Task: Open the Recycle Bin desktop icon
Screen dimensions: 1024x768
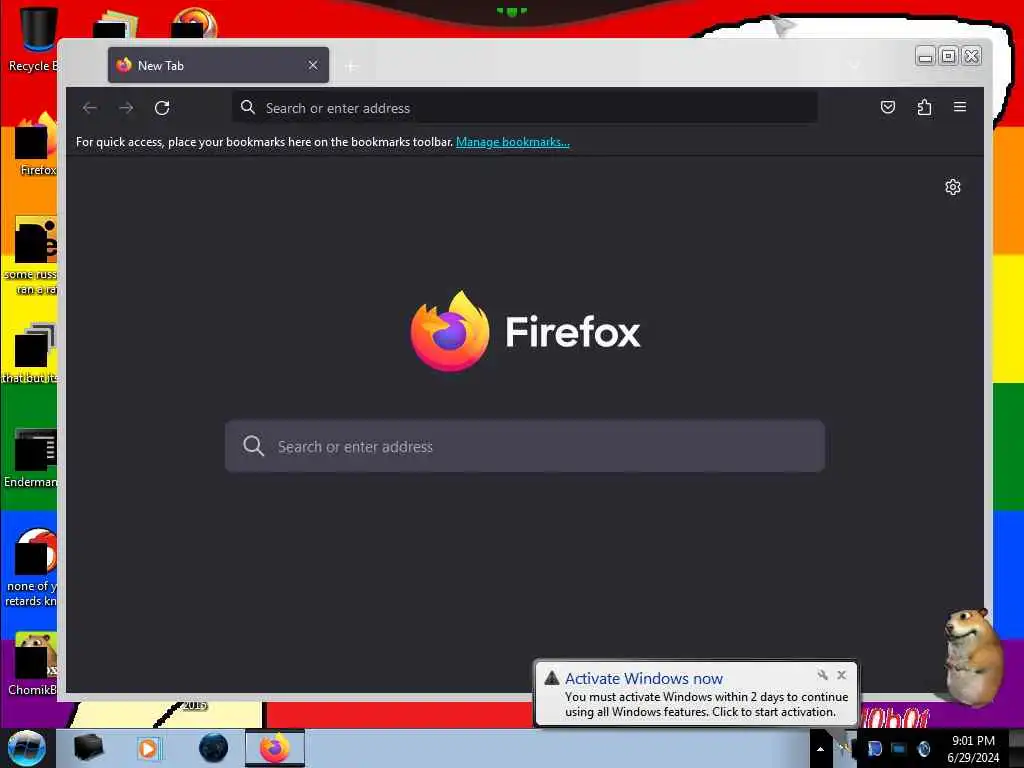Action: (x=33, y=39)
